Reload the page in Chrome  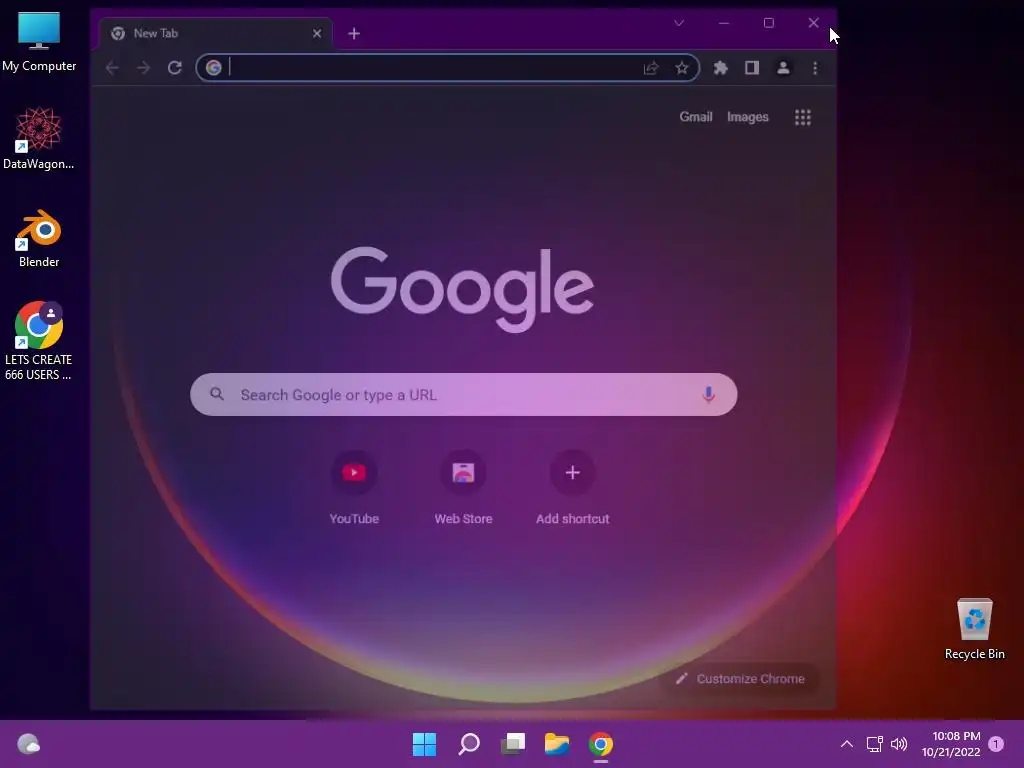(x=174, y=68)
